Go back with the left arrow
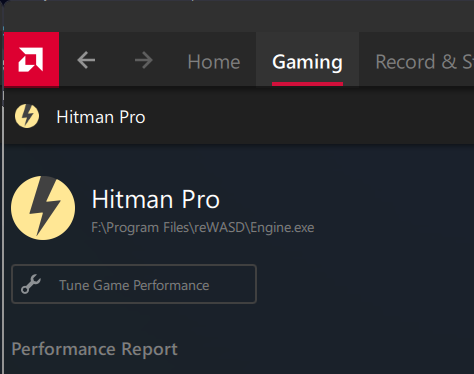 [86, 60]
